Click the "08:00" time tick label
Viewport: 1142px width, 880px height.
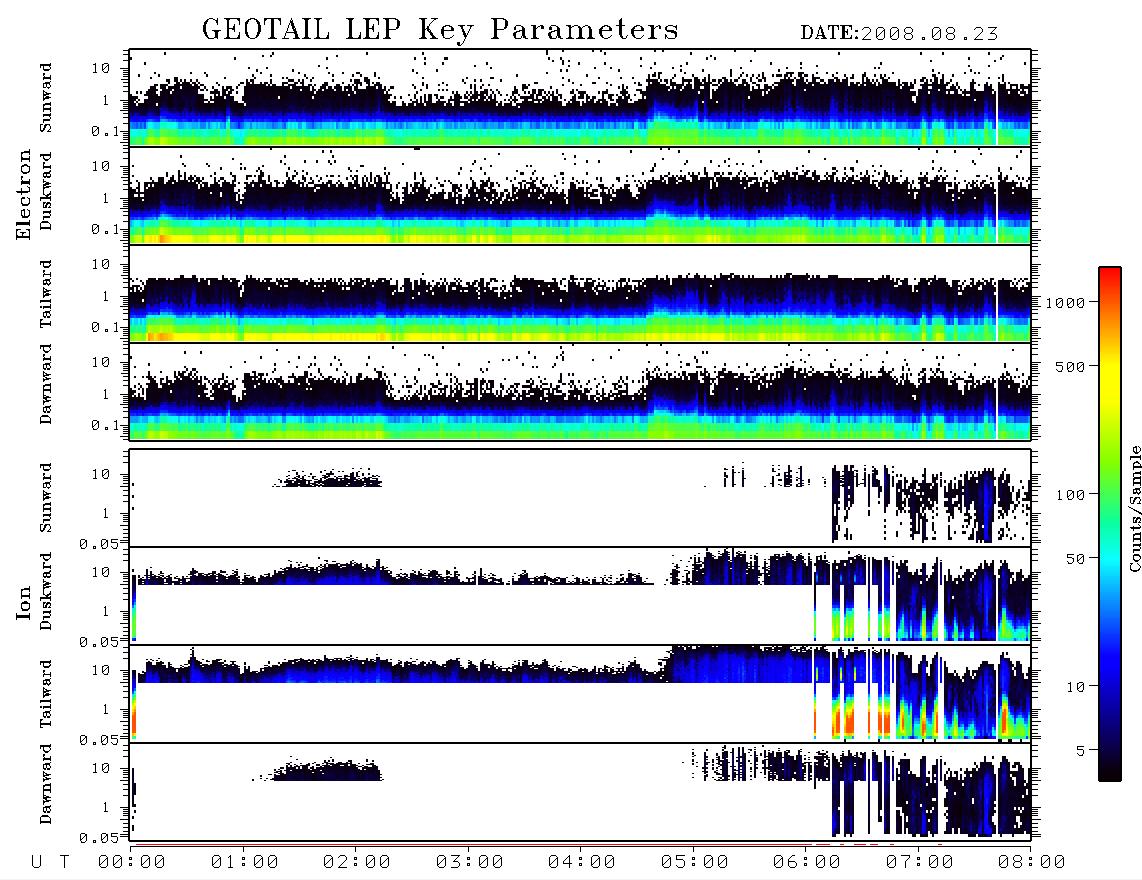(1032, 862)
